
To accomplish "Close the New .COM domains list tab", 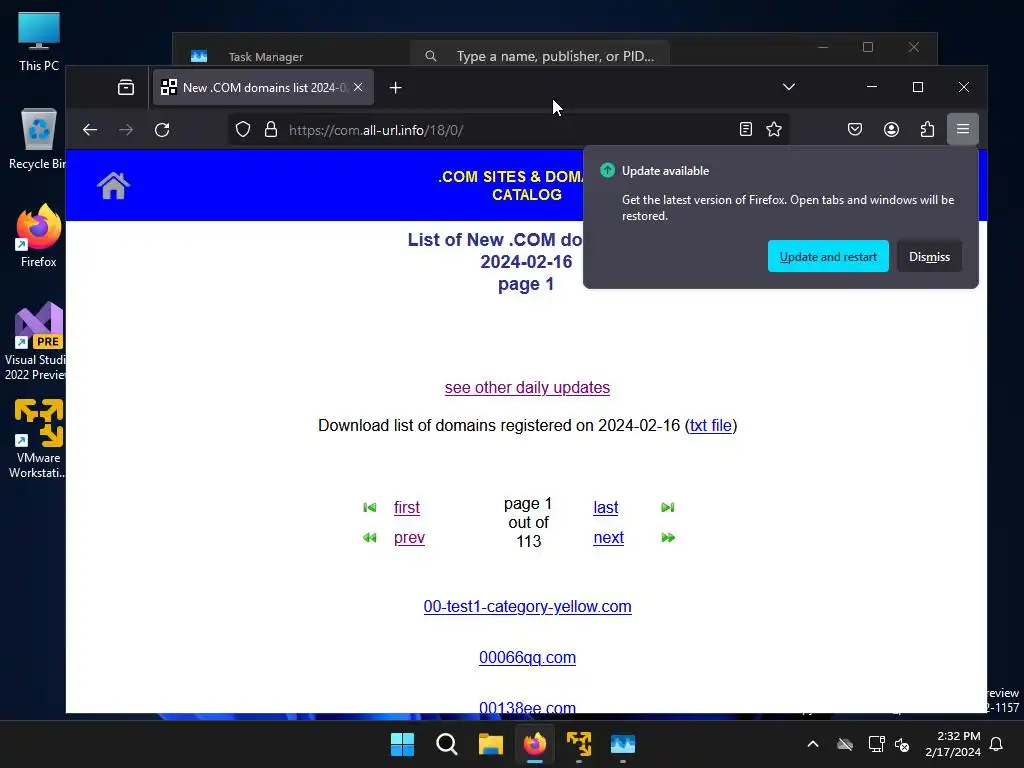I will tap(358, 87).
